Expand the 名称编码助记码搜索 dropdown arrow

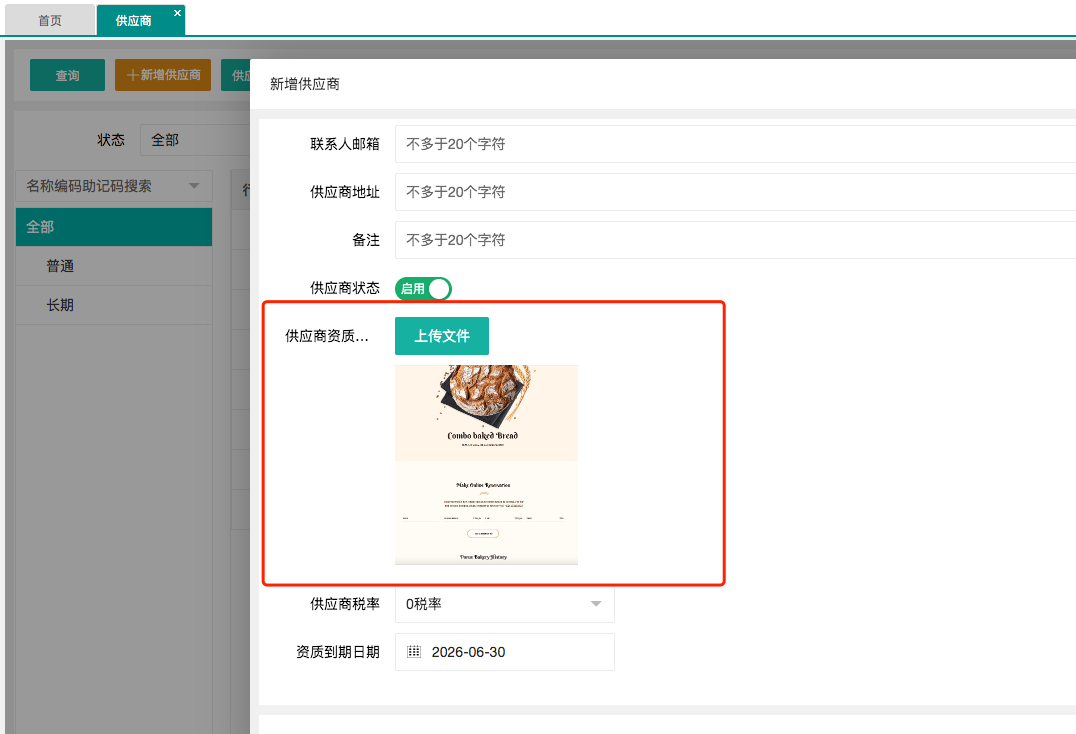point(194,186)
